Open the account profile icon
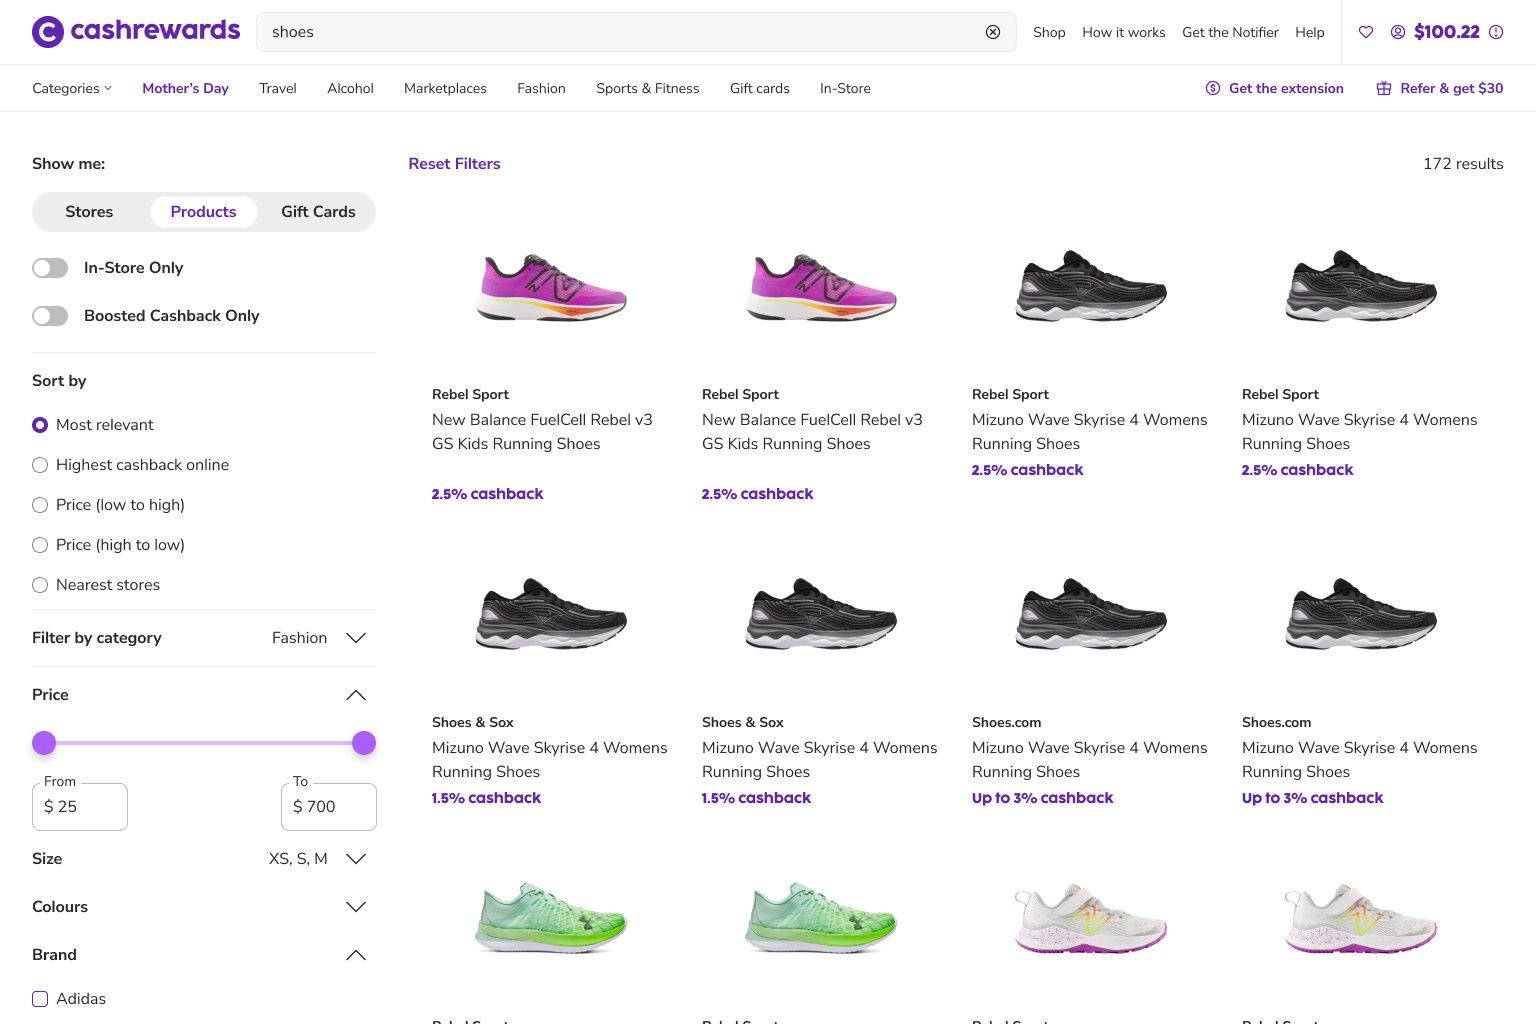This screenshot has width=1536, height=1024. (x=1398, y=32)
